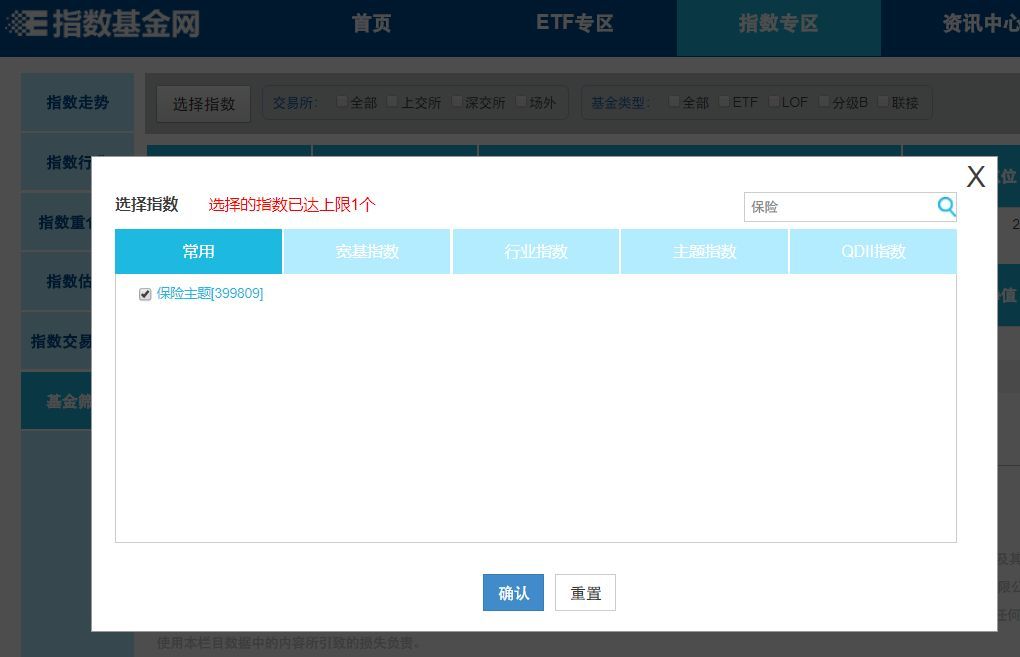Open the 资讯中心 navigation item
The width and height of the screenshot is (1020, 657).
pos(981,23)
